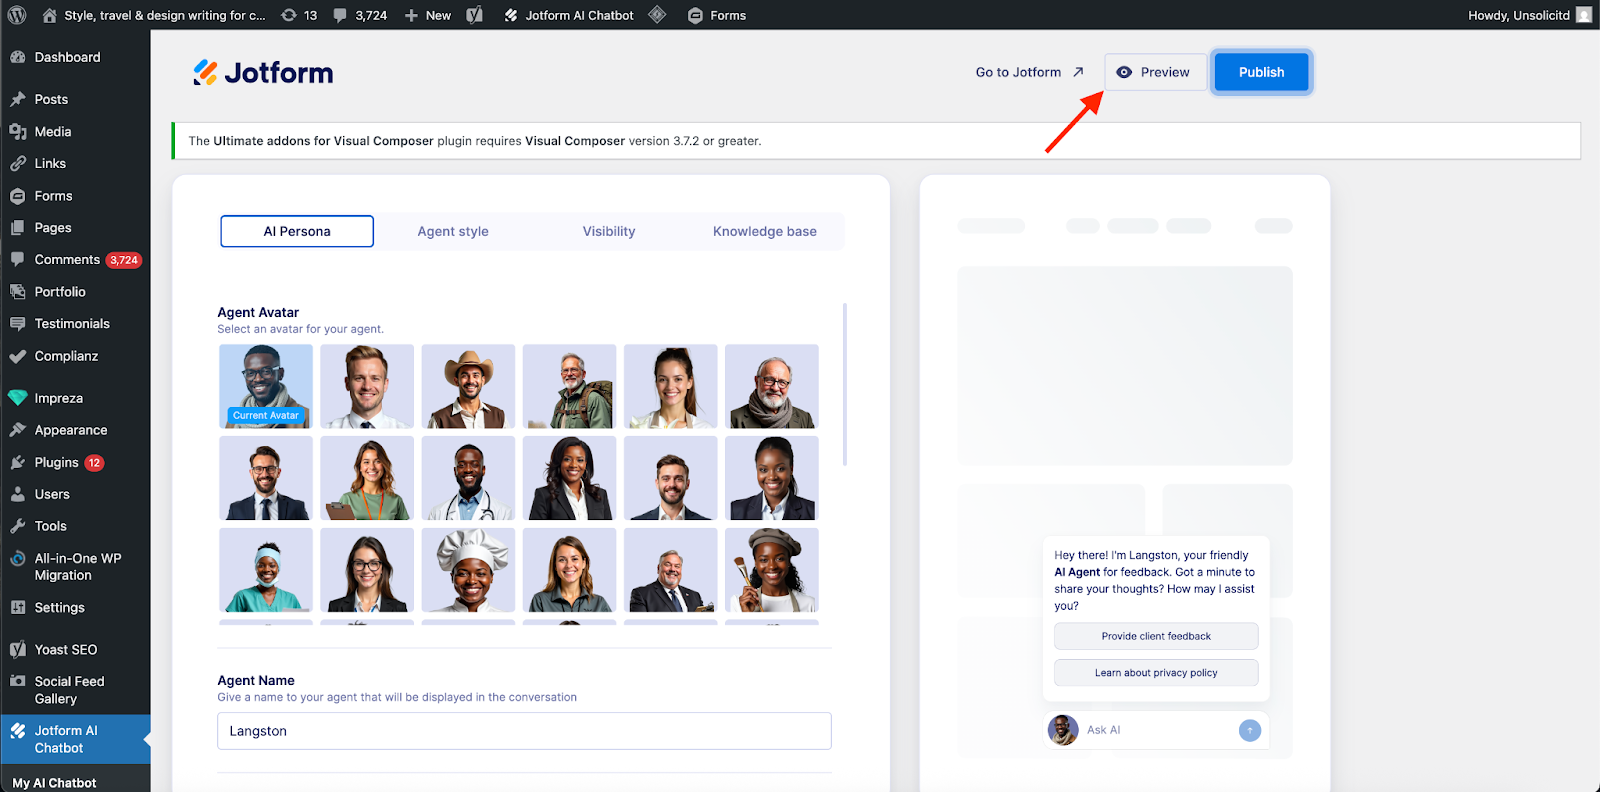Follow the Go to Jotform link

click(x=1029, y=72)
